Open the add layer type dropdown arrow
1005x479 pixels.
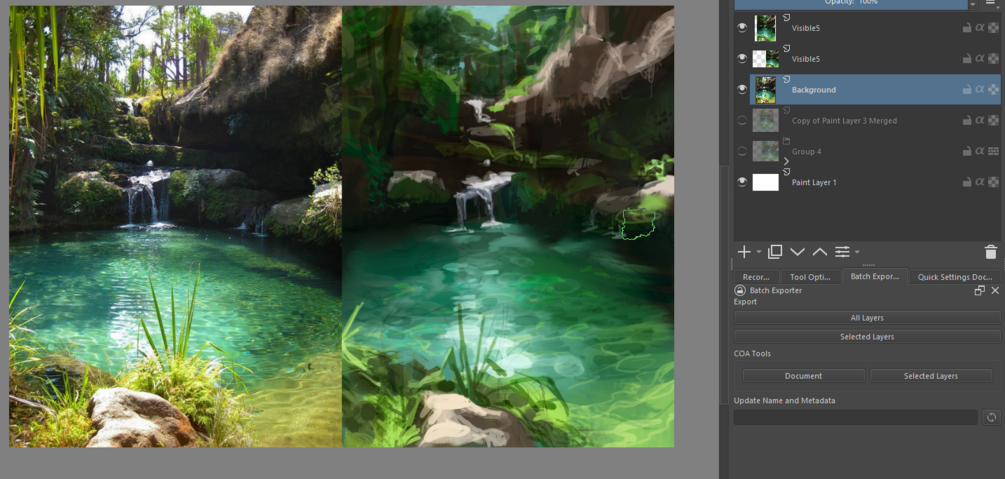759,252
